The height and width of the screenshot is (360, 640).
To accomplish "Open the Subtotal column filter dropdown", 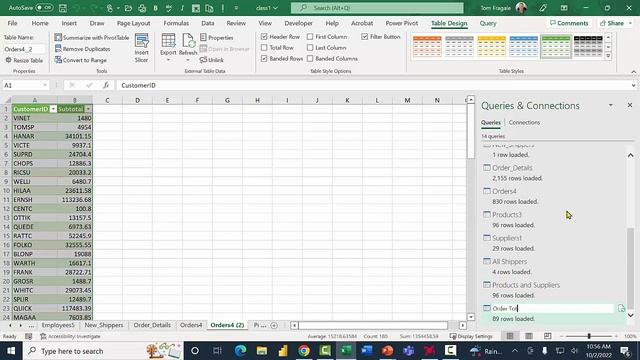I will click(88, 109).
